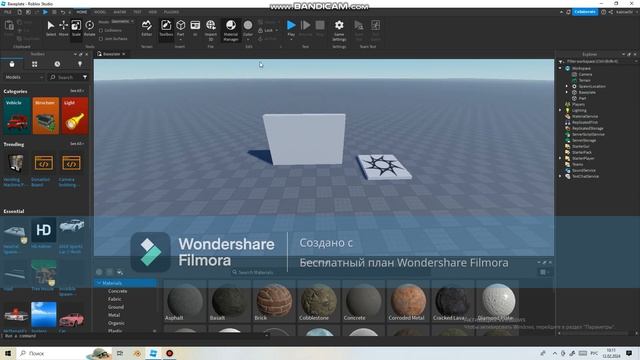
Task: Open the FILE menu
Action: pos(8,12)
